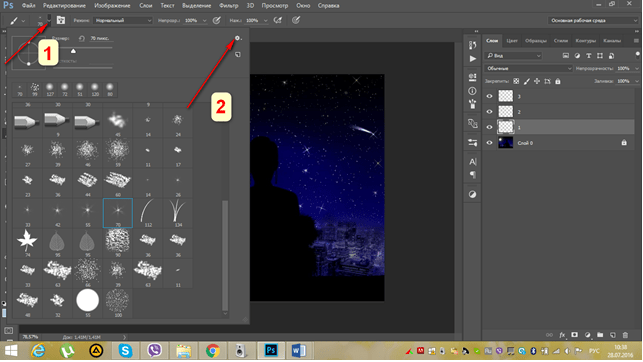The image size is (643, 362).
Task: Open the Обычные blend mode dropdown
Action: click(528, 68)
